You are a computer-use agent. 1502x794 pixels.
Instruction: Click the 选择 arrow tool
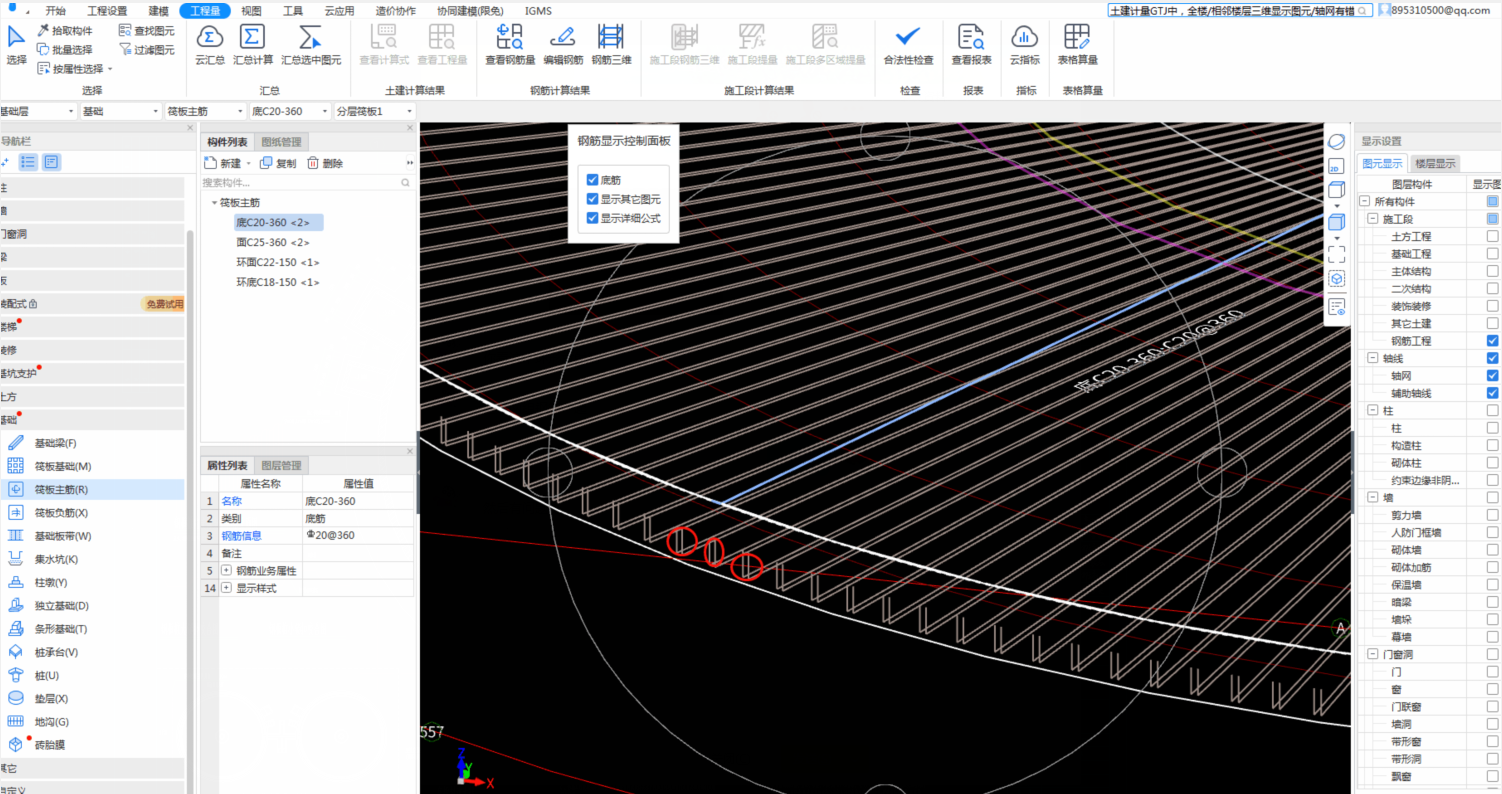point(16,46)
